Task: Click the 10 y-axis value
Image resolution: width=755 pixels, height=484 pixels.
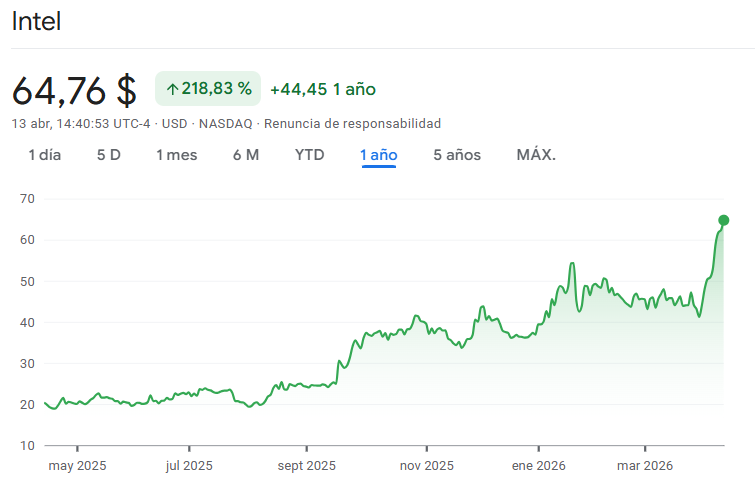Action: point(27,445)
